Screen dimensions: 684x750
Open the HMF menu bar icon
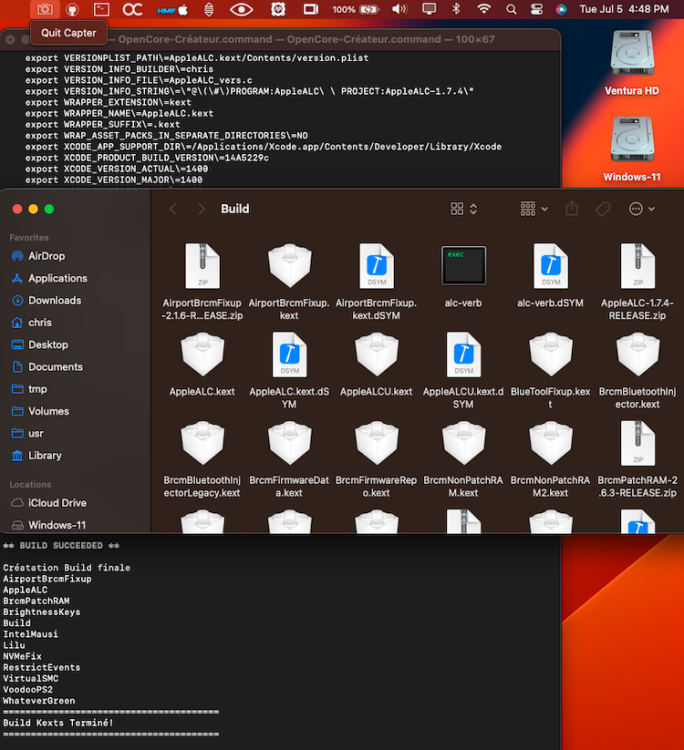173,10
